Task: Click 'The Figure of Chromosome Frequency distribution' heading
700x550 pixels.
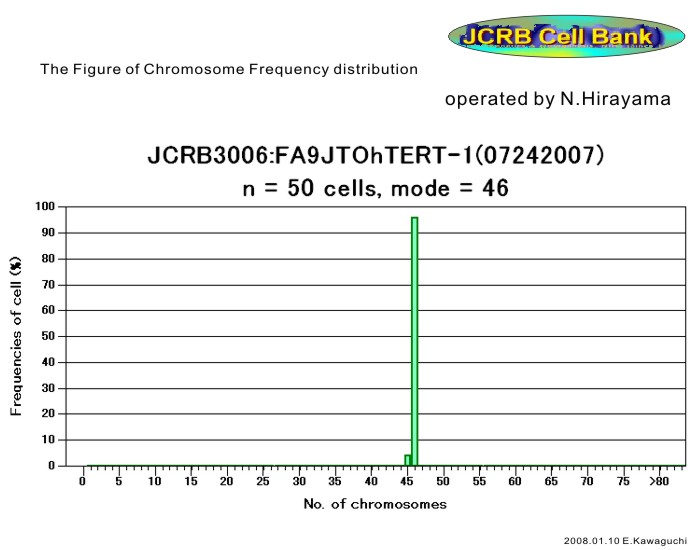Action: point(229,70)
